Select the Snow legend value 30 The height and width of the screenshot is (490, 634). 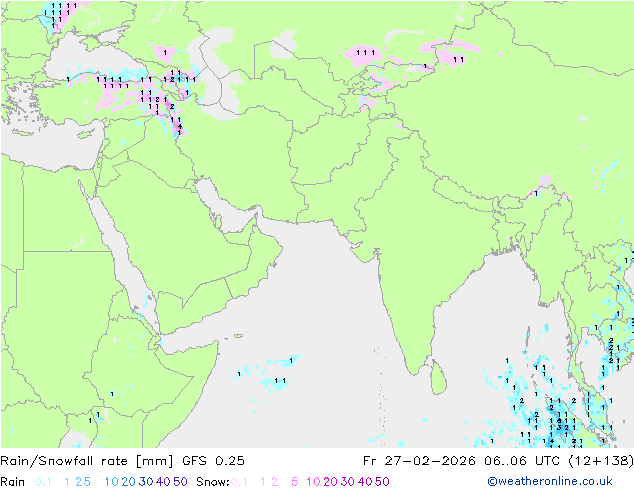pos(348,482)
